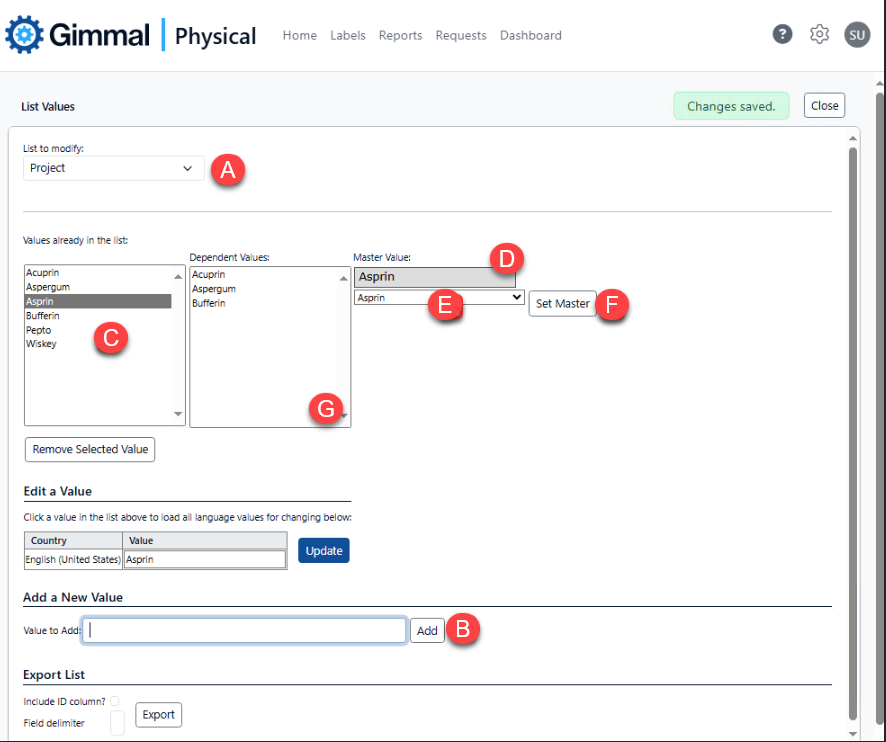Open the Home menu

pyautogui.click(x=299, y=35)
